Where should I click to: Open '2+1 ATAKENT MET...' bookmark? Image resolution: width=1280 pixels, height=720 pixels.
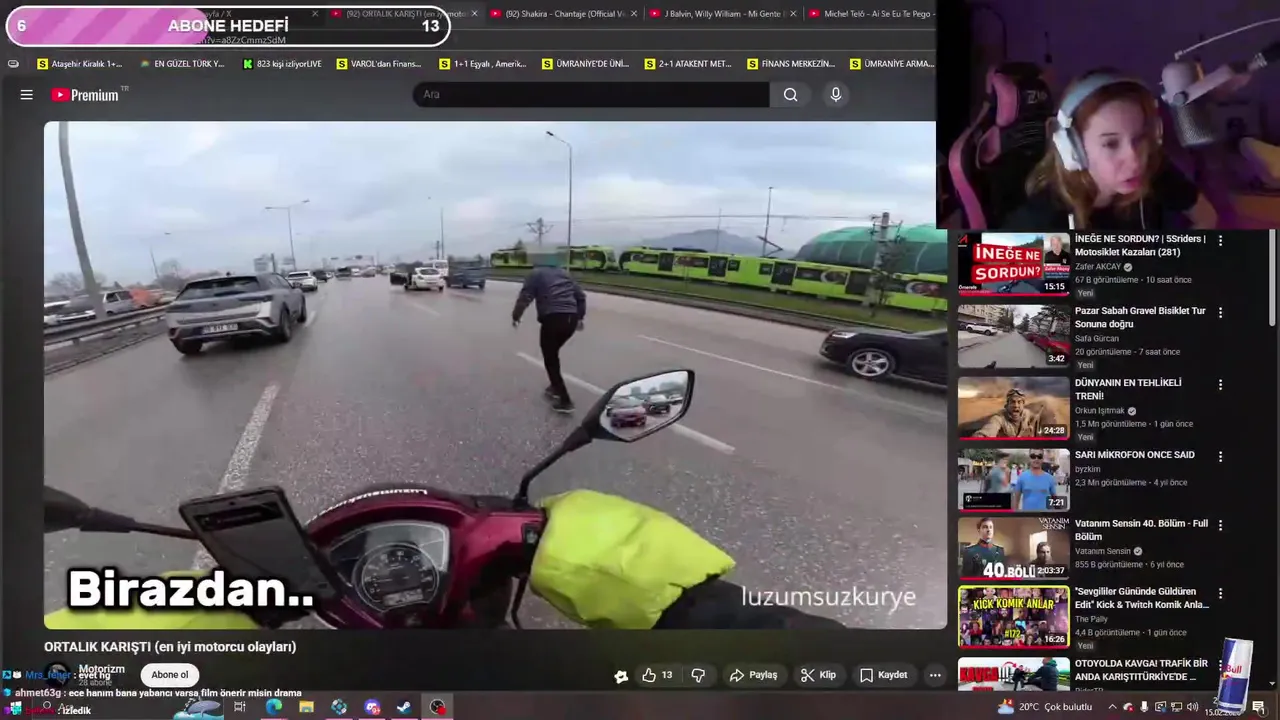point(687,64)
